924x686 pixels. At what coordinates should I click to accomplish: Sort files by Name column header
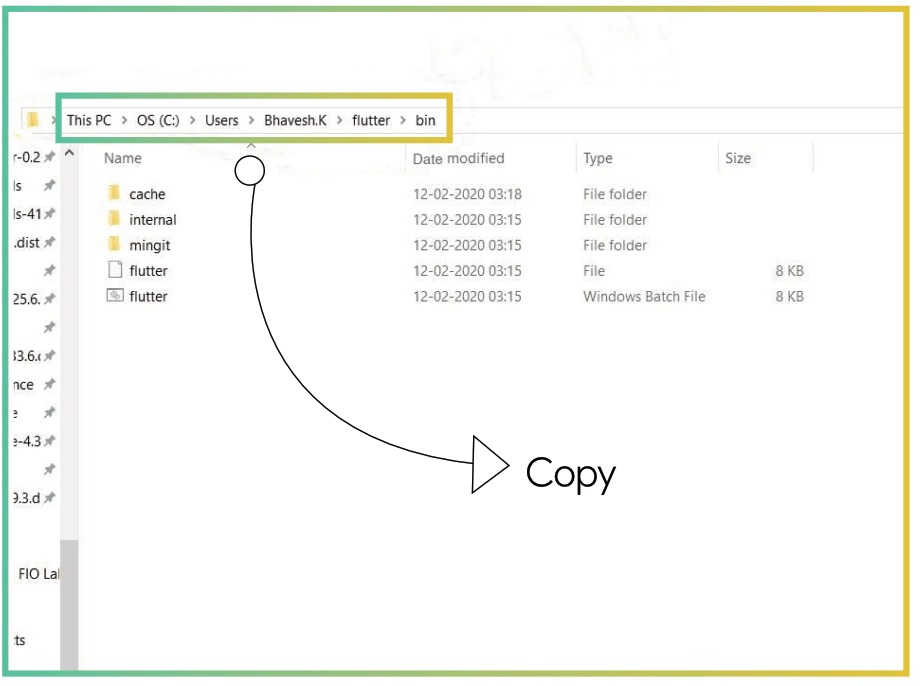click(123, 158)
